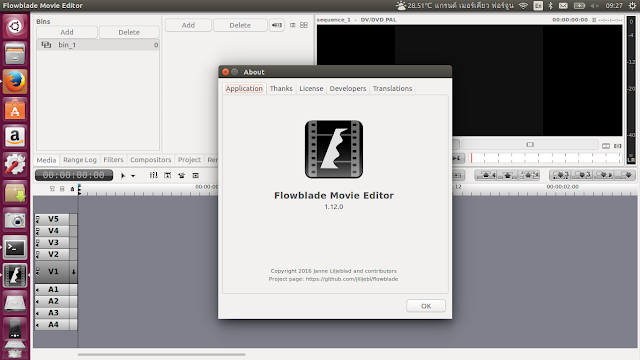Click Append Clip button at toolbar end
640x360 pixels.
(624, 175)
